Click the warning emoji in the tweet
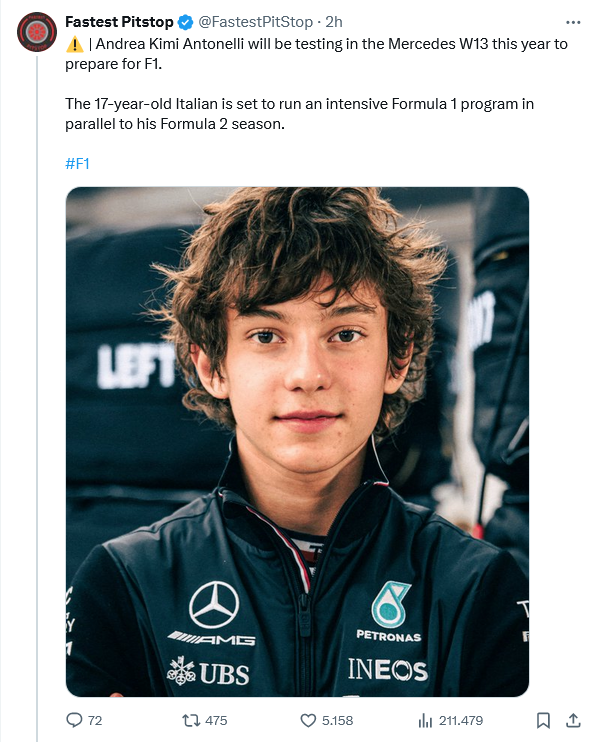 pos(74,44)
